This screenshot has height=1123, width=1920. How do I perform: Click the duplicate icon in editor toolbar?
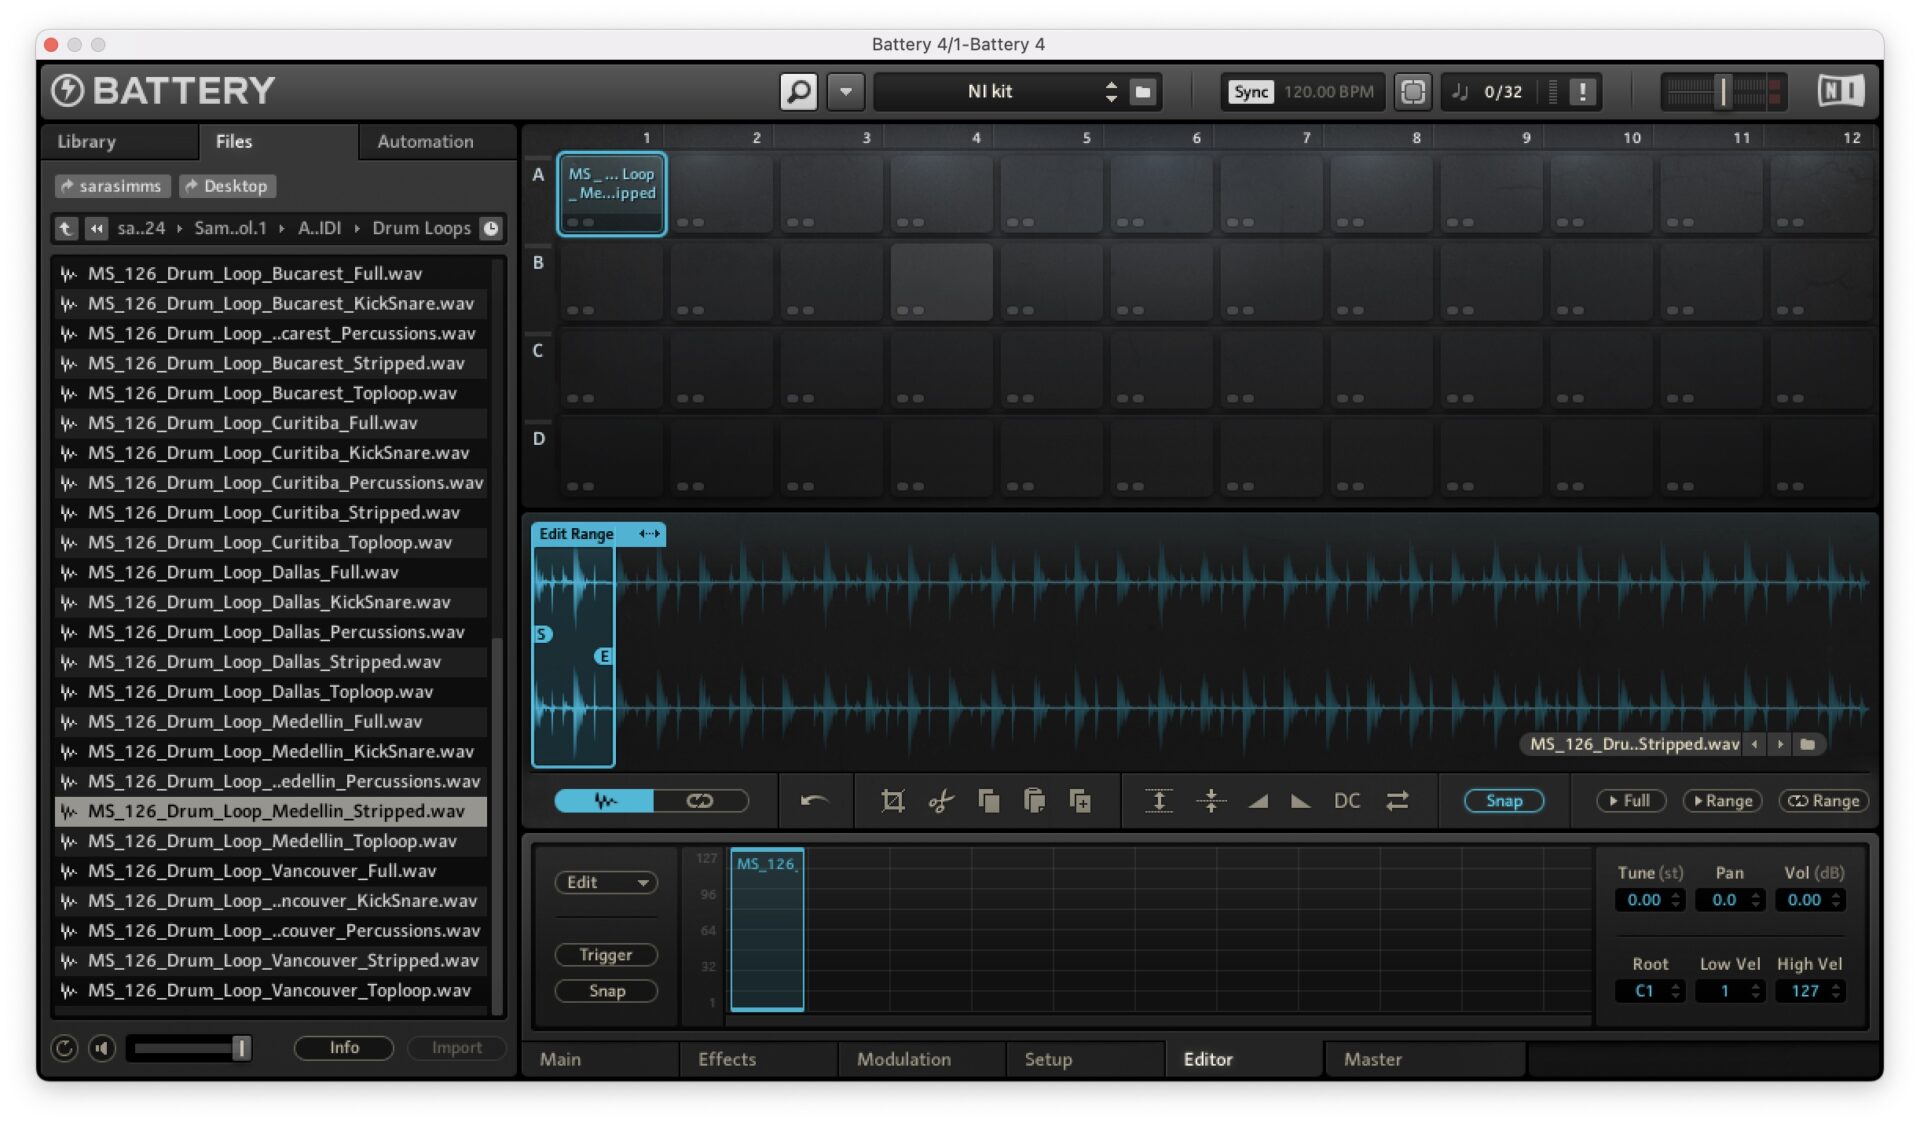coord(1080,801)
